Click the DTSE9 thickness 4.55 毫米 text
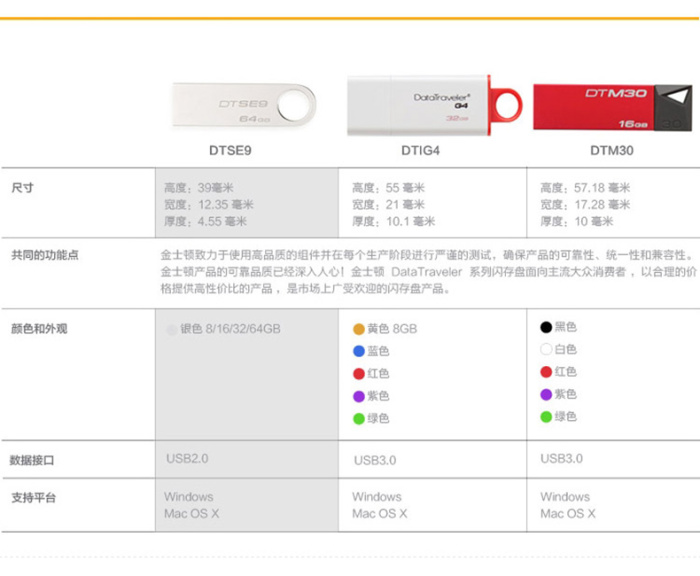 point(205,221)
